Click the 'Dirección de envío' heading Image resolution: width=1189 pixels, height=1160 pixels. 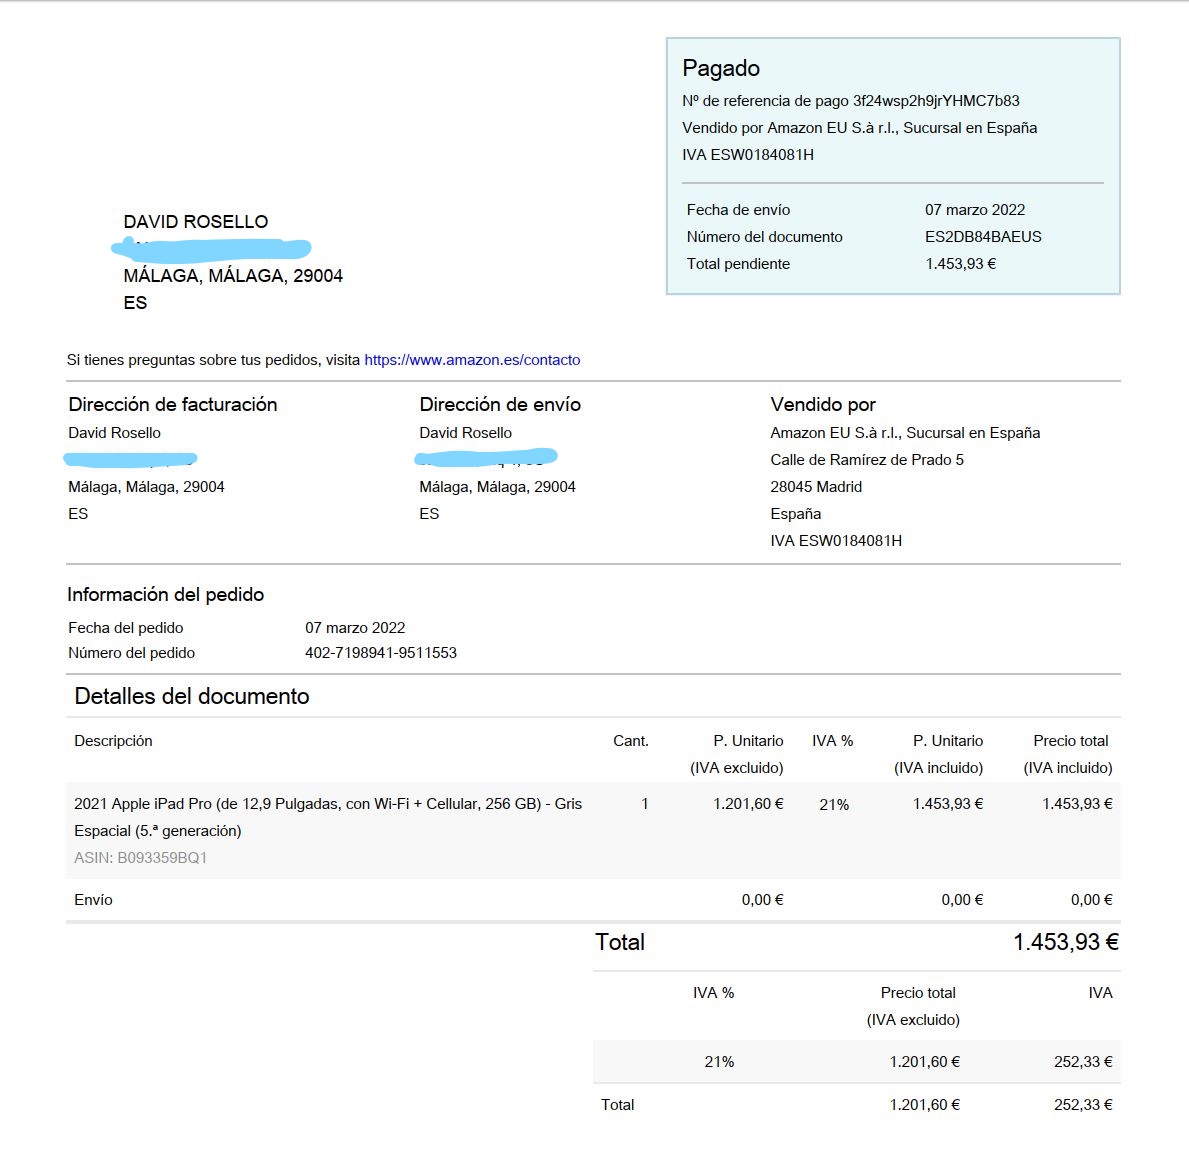[500, 405]
